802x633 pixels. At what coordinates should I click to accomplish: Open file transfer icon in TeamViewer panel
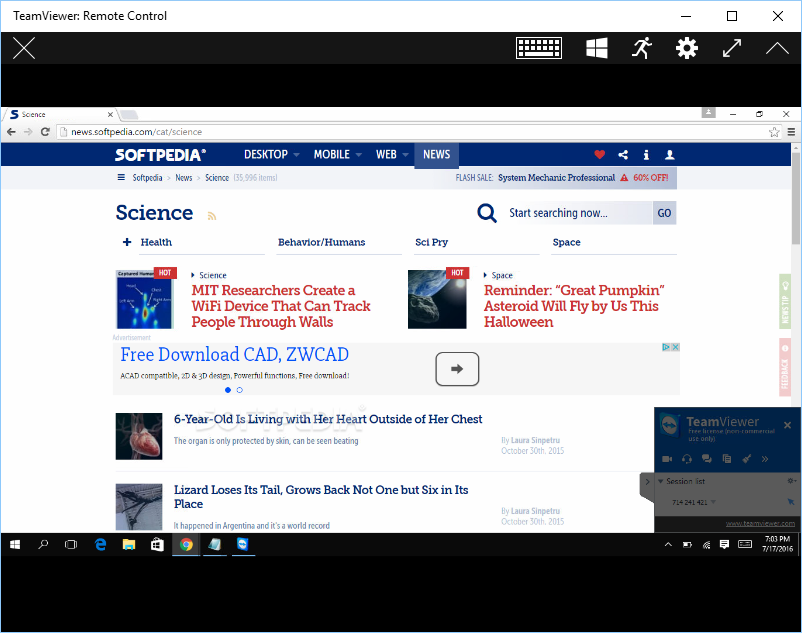click(726, 459)
